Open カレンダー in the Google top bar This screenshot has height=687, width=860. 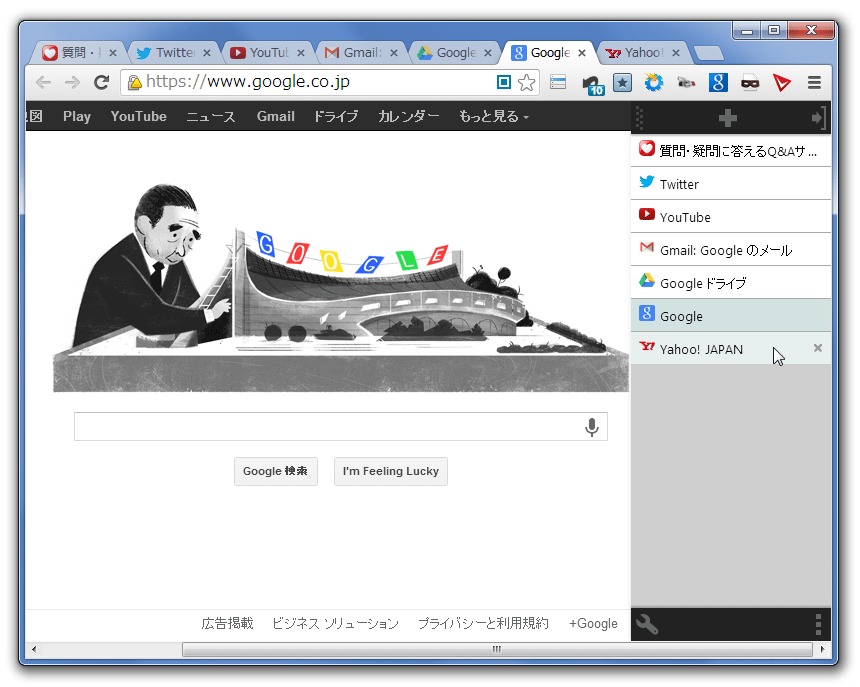point(409,117)
